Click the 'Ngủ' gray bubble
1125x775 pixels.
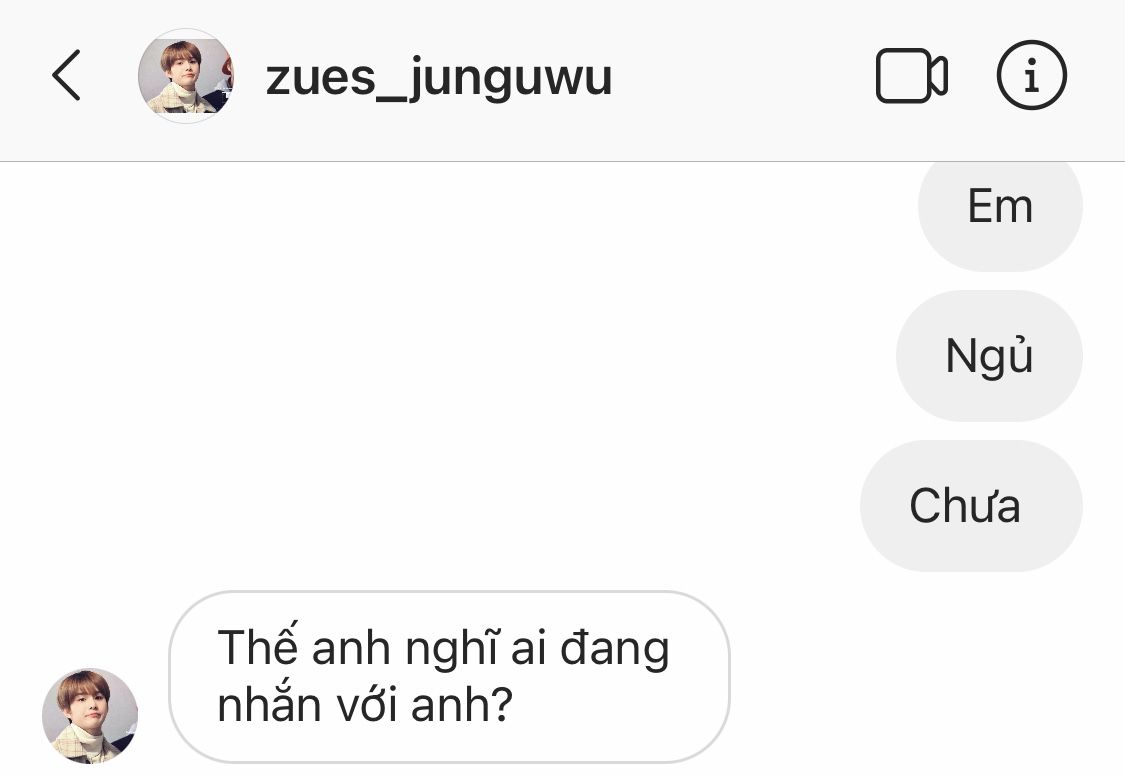(989, 356)
